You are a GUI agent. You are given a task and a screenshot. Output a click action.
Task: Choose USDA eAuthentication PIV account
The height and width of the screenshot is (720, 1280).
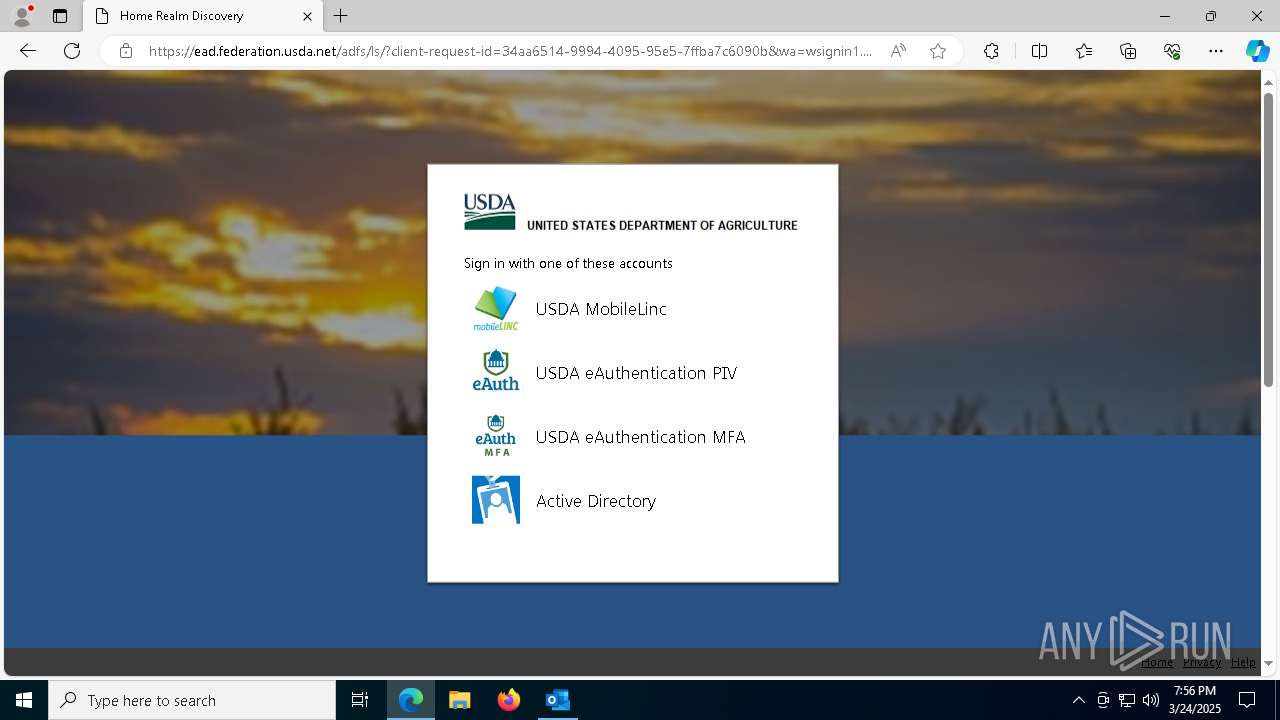tap(636, 373)
